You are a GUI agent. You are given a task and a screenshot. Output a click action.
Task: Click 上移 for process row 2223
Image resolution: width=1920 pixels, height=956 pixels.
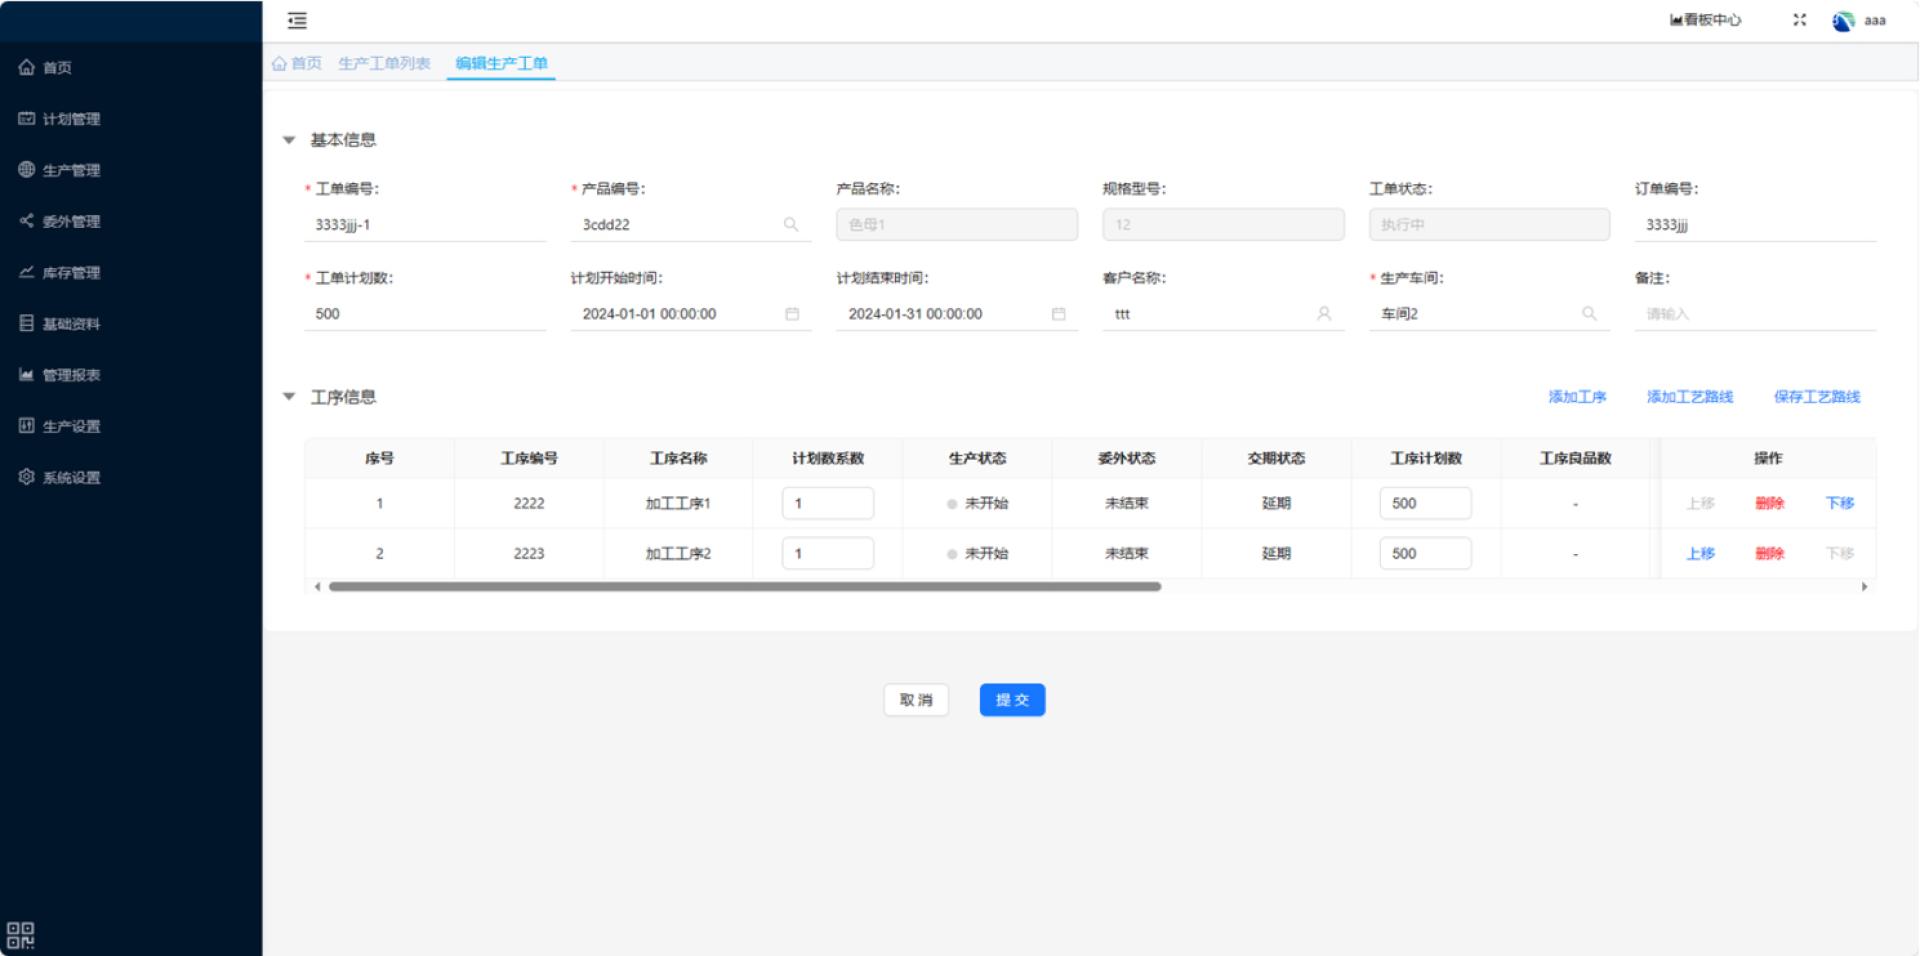click(1700, 553)
